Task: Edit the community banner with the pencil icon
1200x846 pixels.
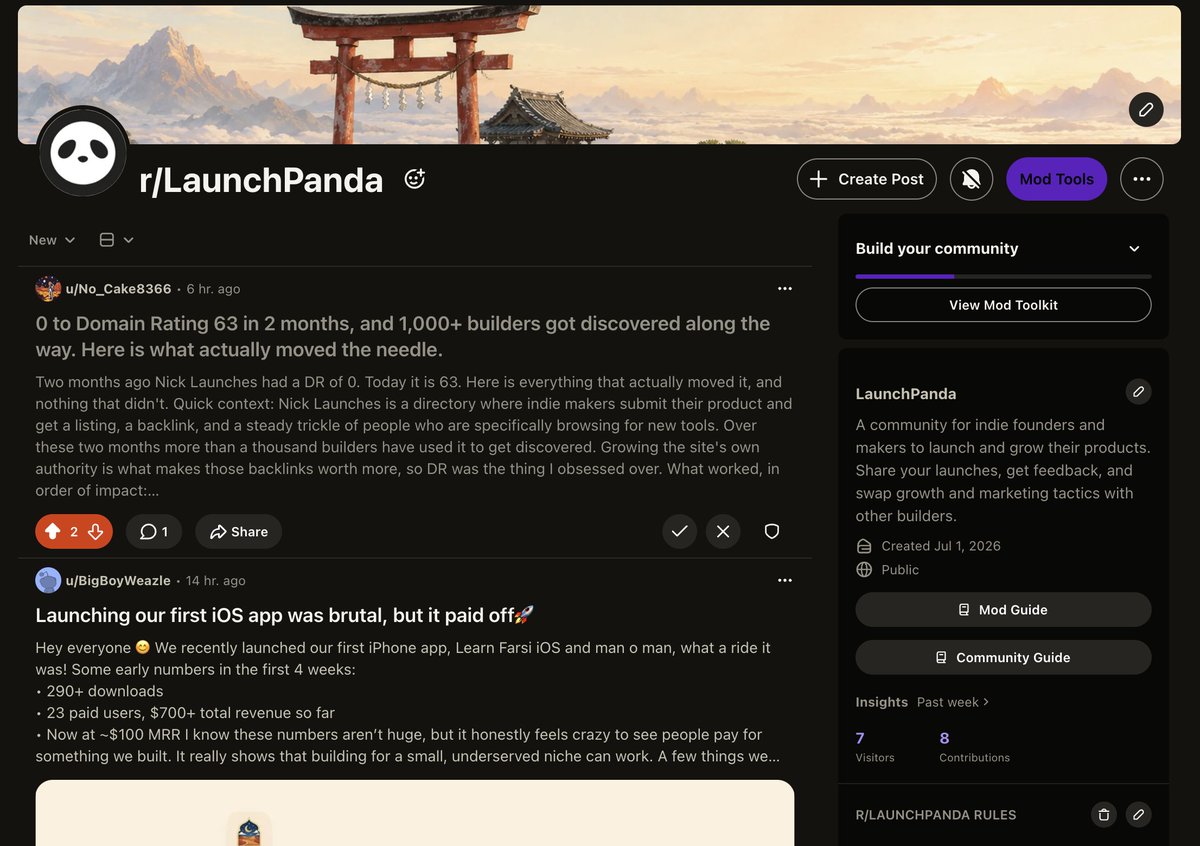Action: (x=1146, y=109)
